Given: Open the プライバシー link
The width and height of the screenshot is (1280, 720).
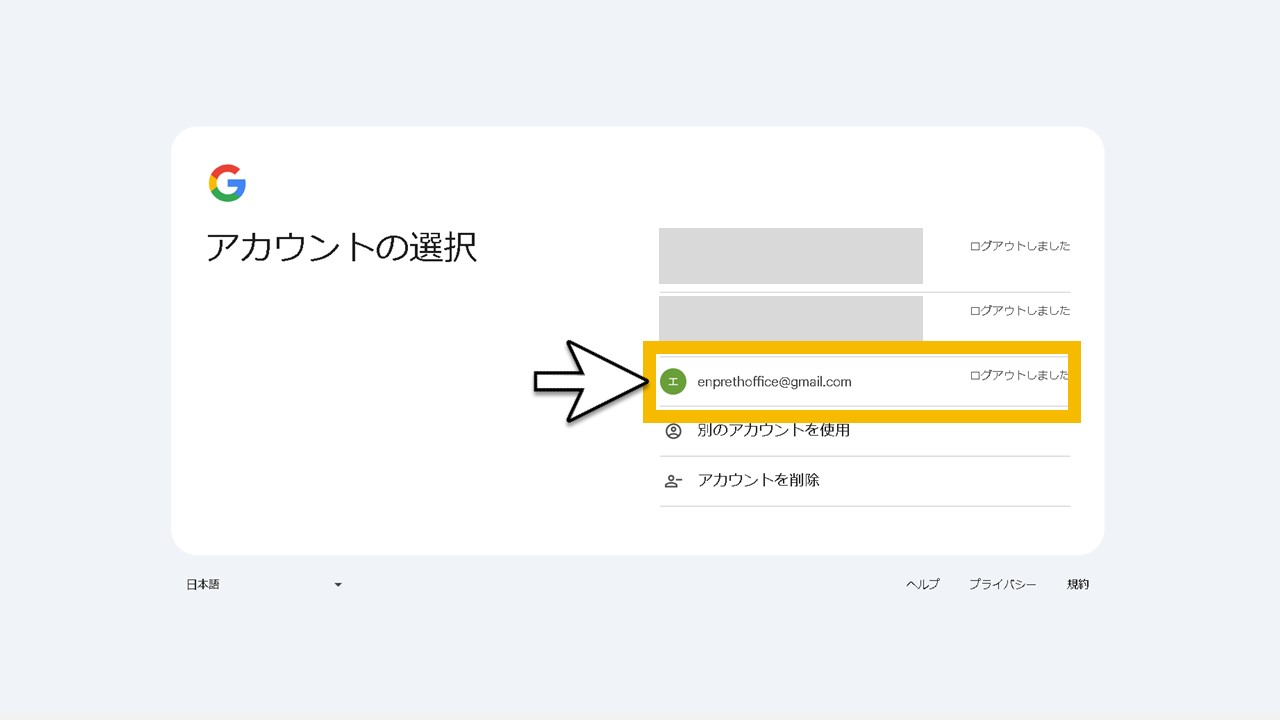Looking at the screenshot, I should pyautogui.click(x=1001, y=585).
